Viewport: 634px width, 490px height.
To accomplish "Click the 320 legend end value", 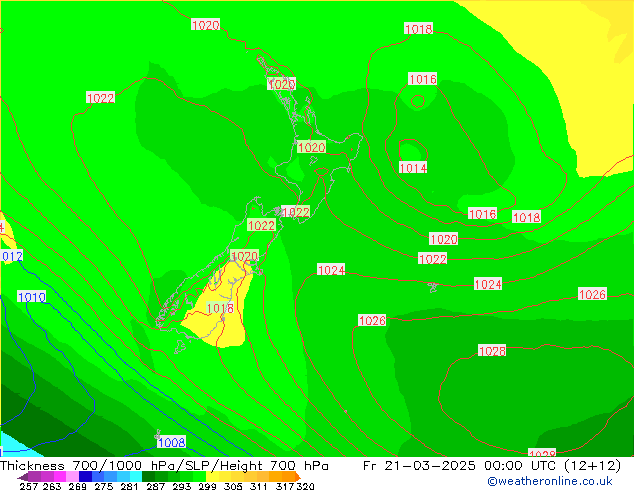I will (x=306, y=486).
